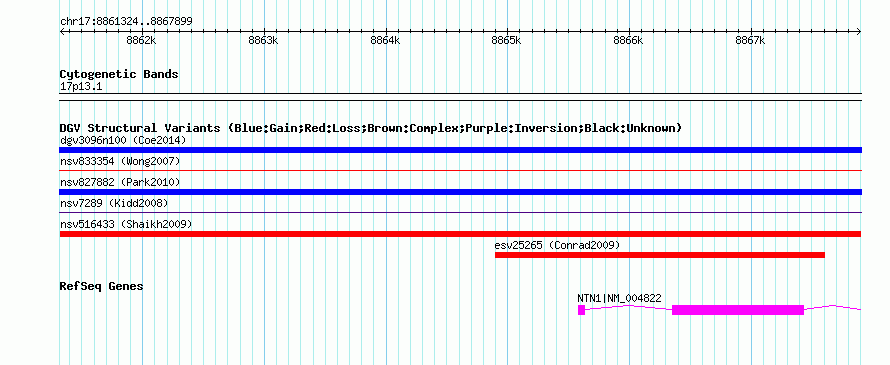The height and width of the screenshot is (365, 890).
Task: Click the 8863k ruler tick label
Action: point(263,40)
